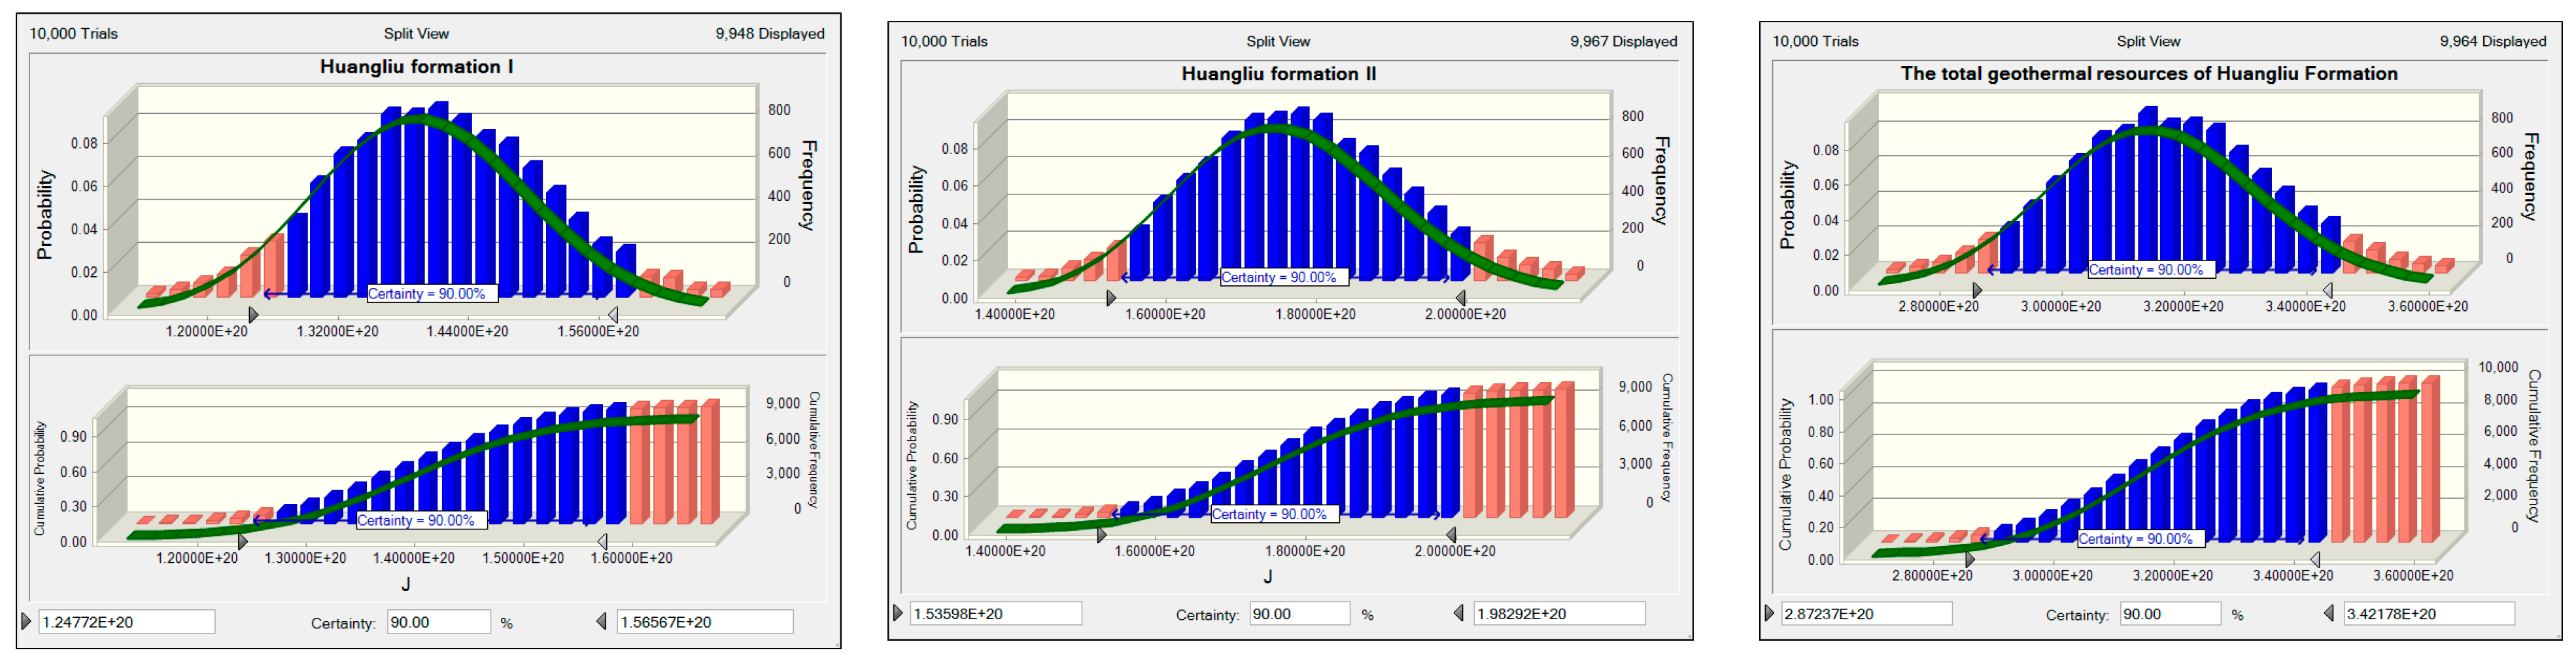The width and height of the screenshot is (2576, 661).
Task: Click 'Frequency' axis title in Huangliu formation I chart
Action: 808,185
